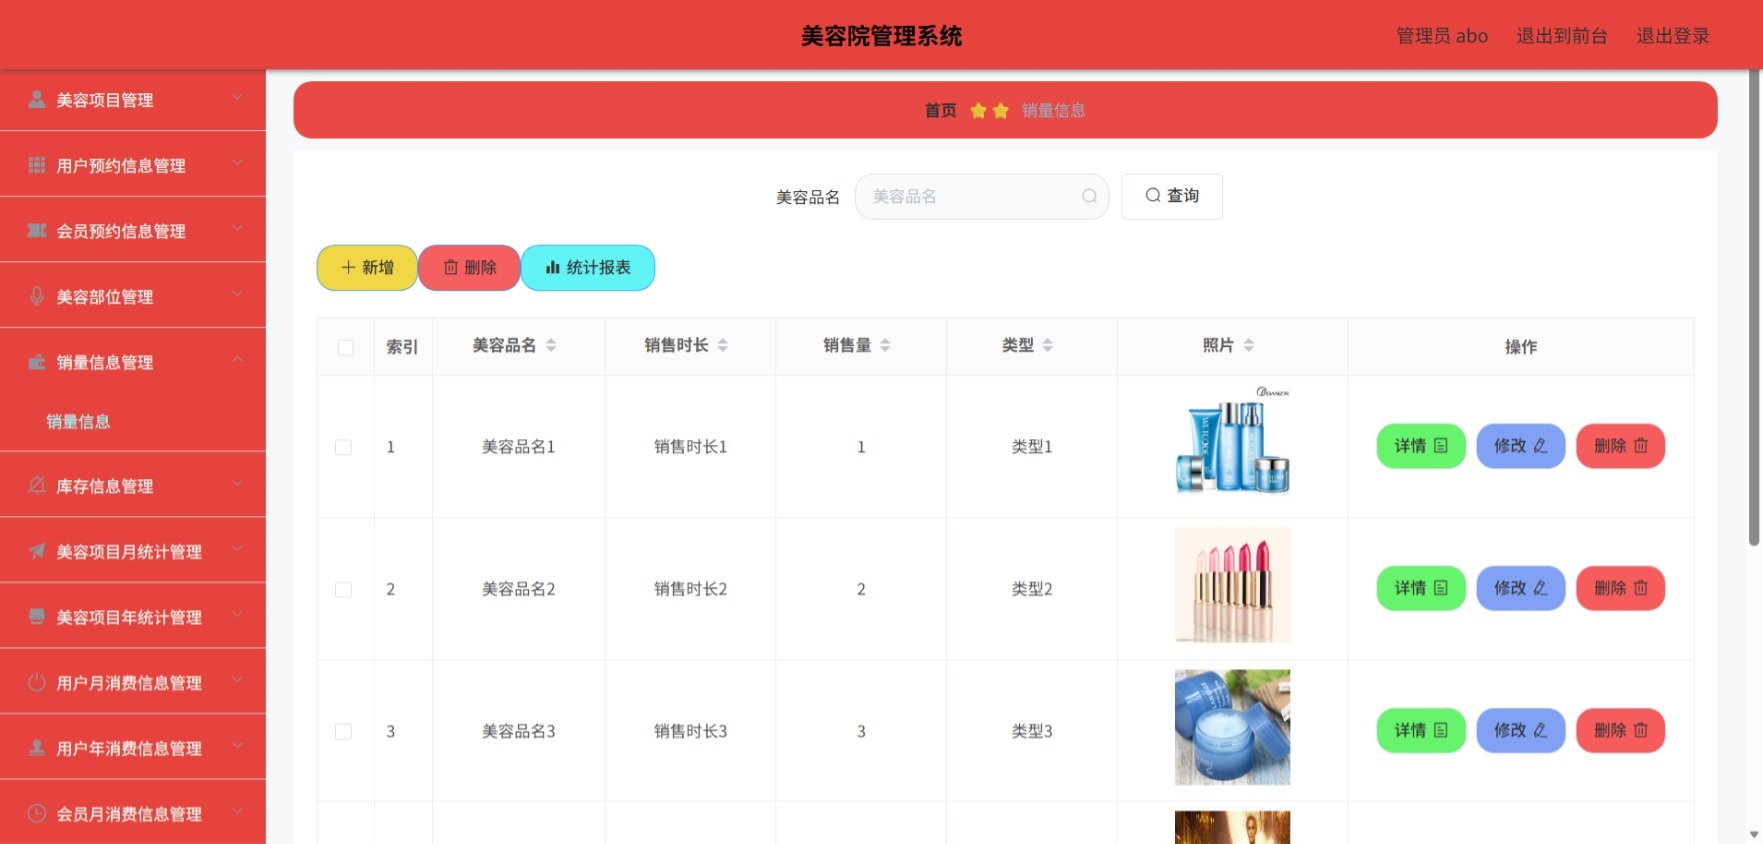The image size is (1763, 844).
Task: Sort by the 销售时长 column arrows
Action: point(723,345)
